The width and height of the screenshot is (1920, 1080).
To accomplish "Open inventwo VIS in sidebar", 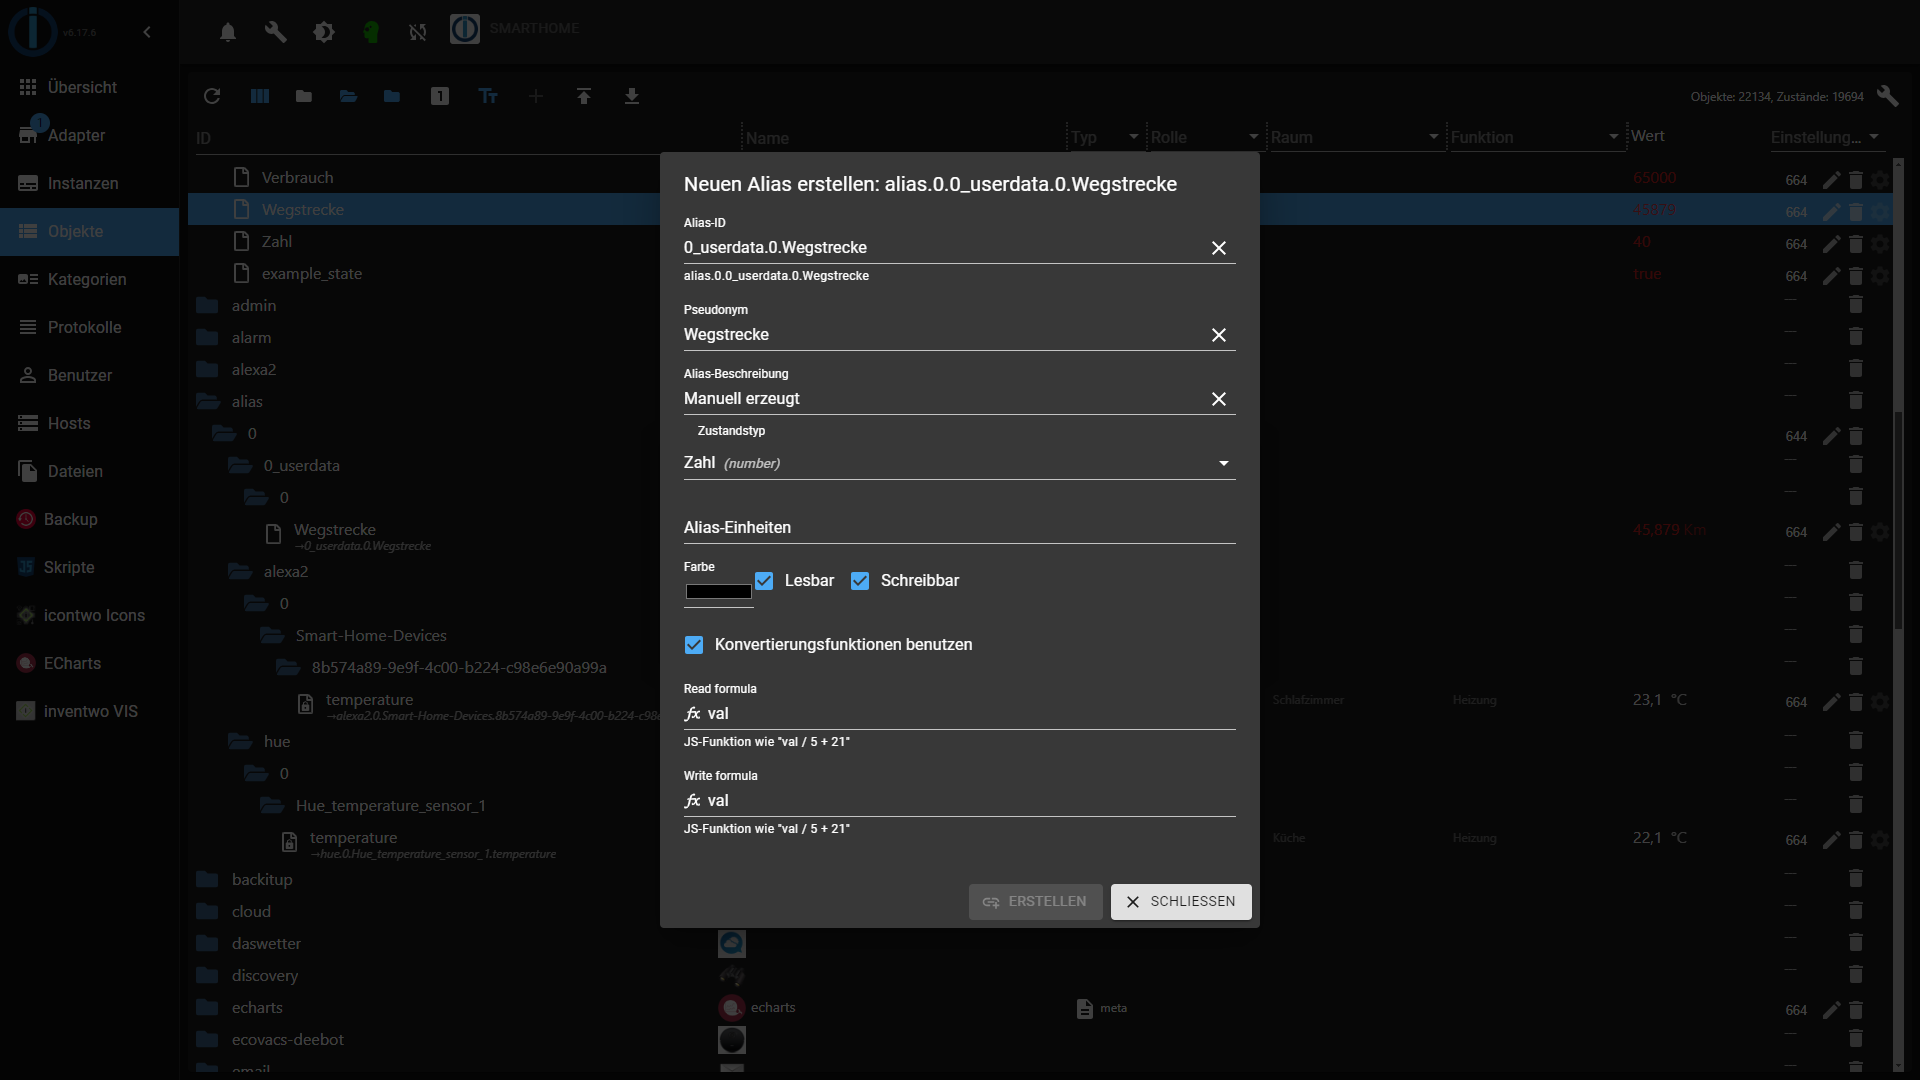I will click(x=89, y=711).
